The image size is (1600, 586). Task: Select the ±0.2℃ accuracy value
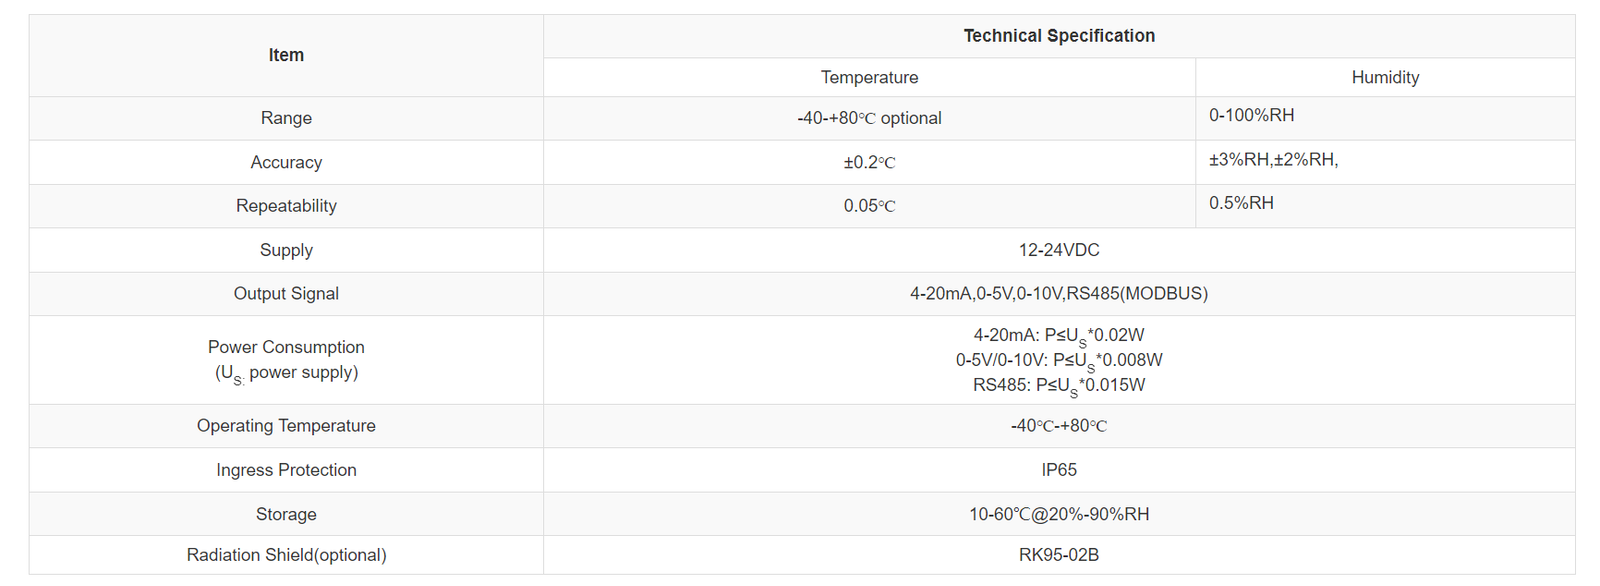click(x=869, y=162)
